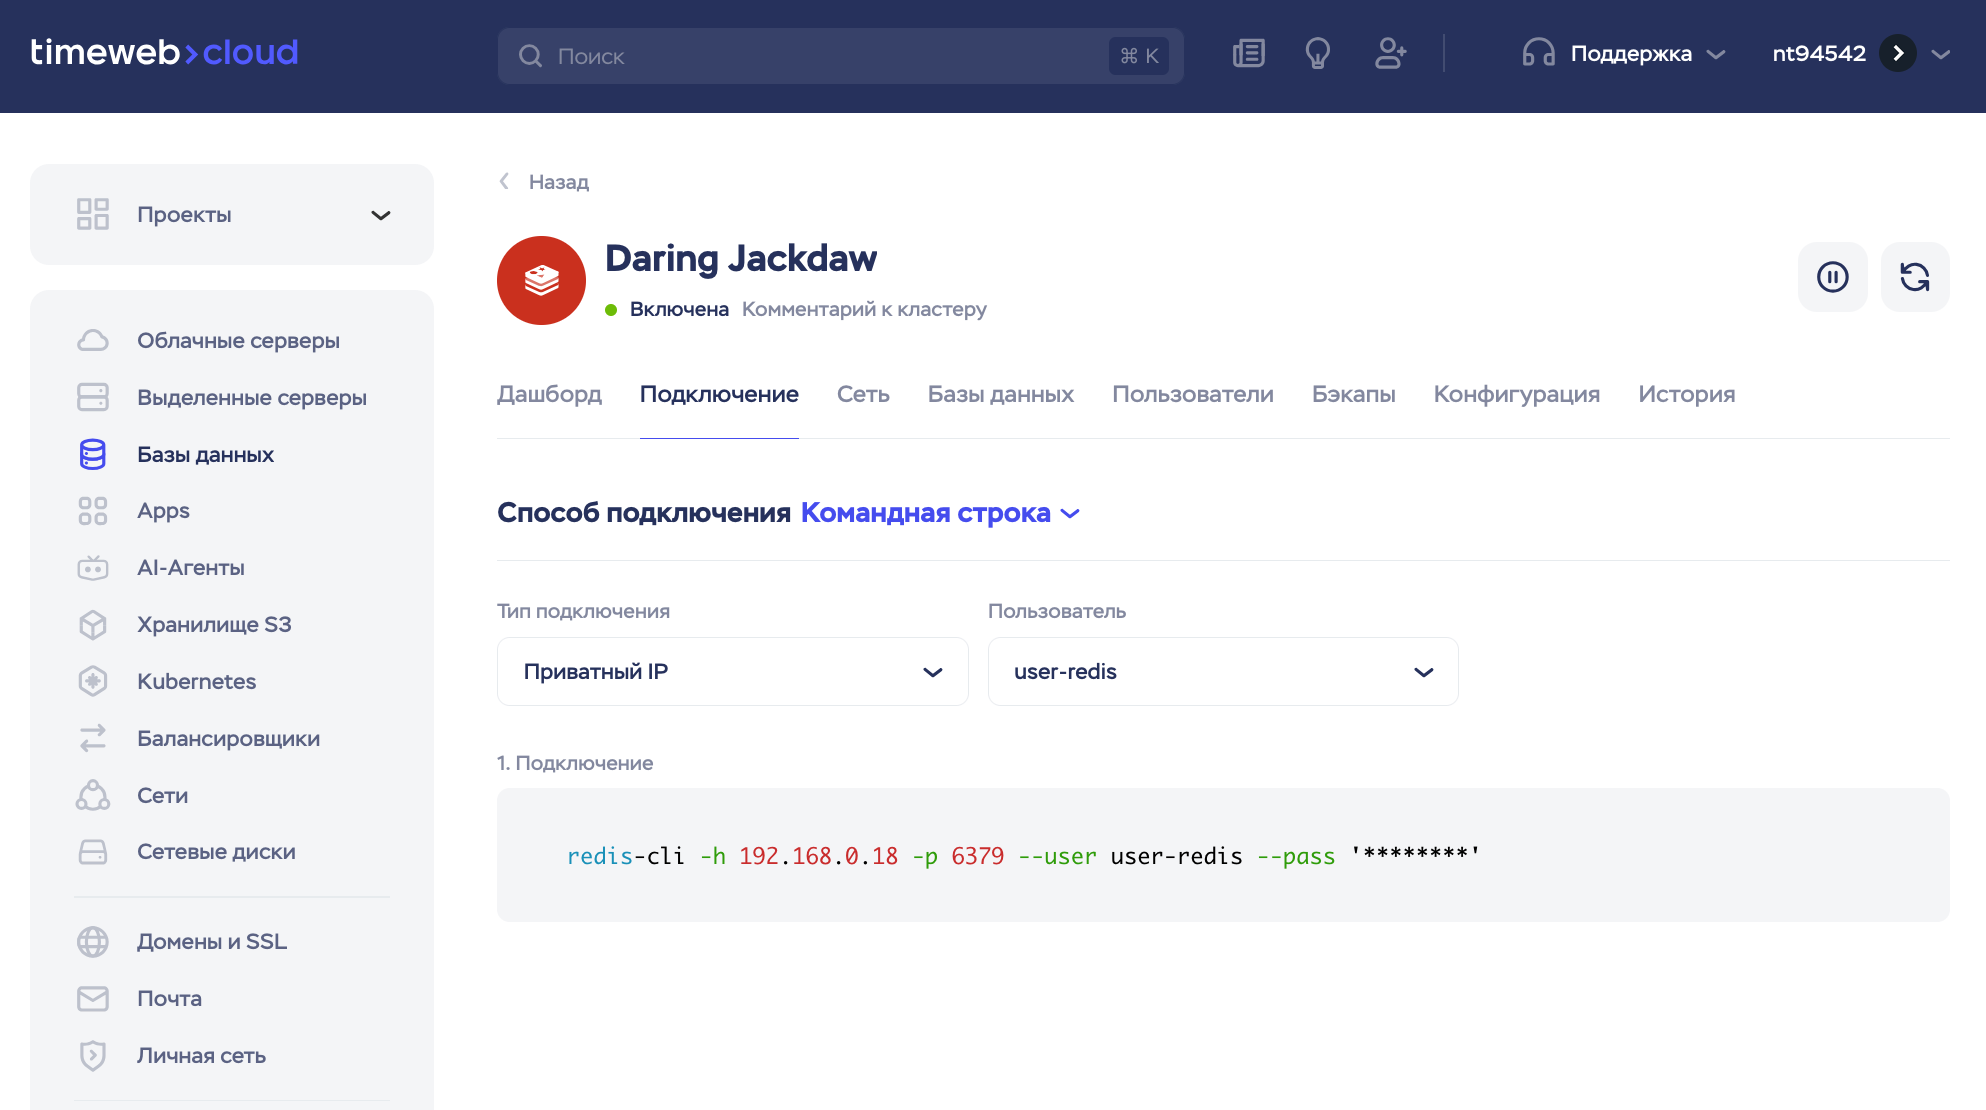Click the add user icon in header
The width and height of the screenshot is (1986, 1110).
[1390, 54]
